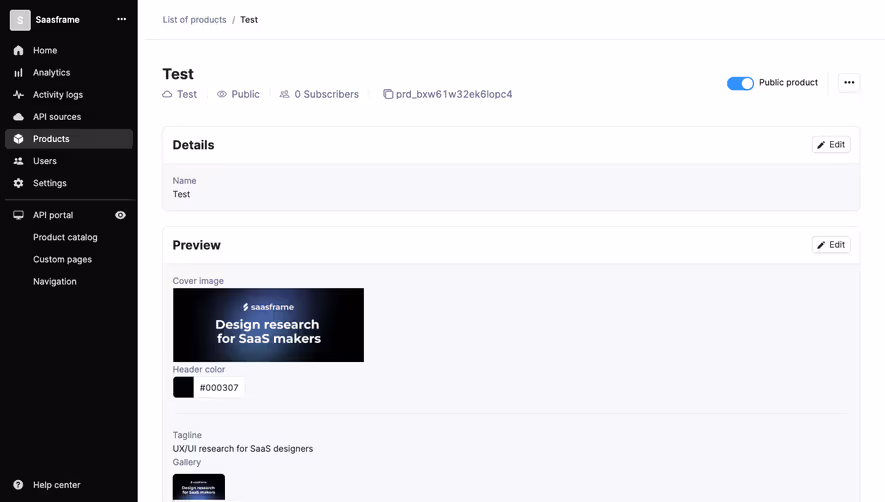The image size is (885, 502).
Task: Click the #000307 hex color value
Action: click(219, 387)
